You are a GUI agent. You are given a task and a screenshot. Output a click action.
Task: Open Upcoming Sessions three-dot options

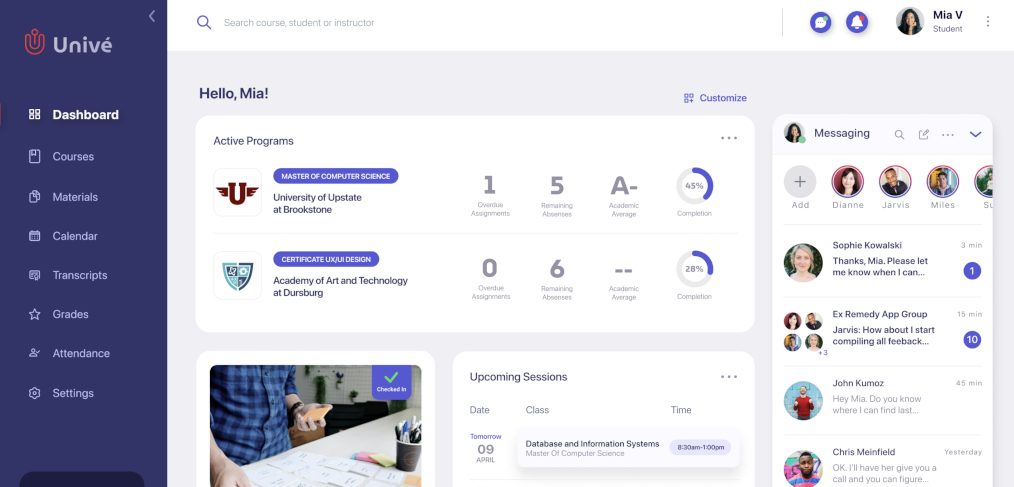[729, 377]
